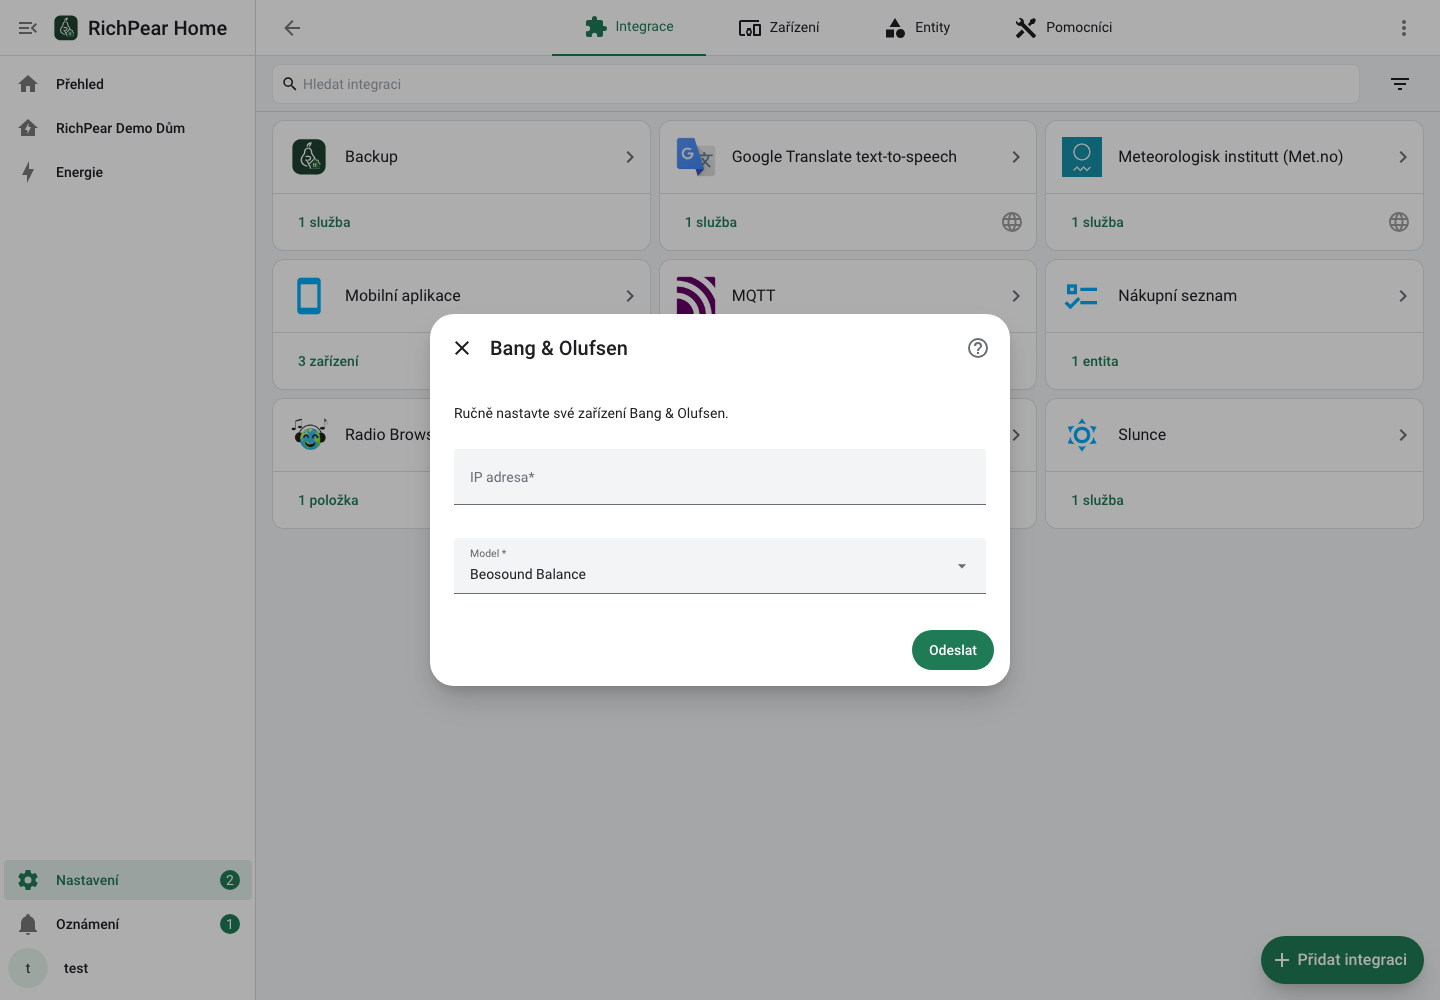Expand the Google Translate text-to-speech chevron

(1016, 157)
